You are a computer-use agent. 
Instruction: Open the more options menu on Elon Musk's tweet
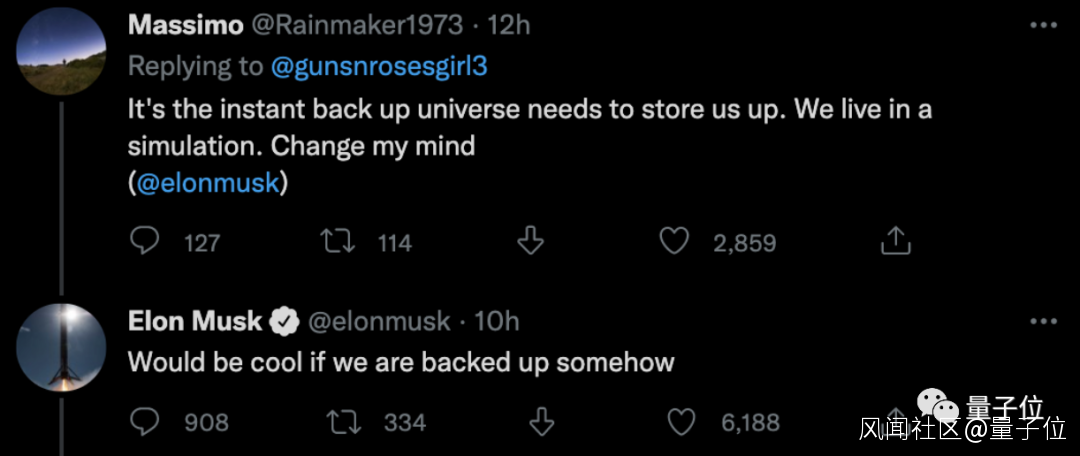1043,321
